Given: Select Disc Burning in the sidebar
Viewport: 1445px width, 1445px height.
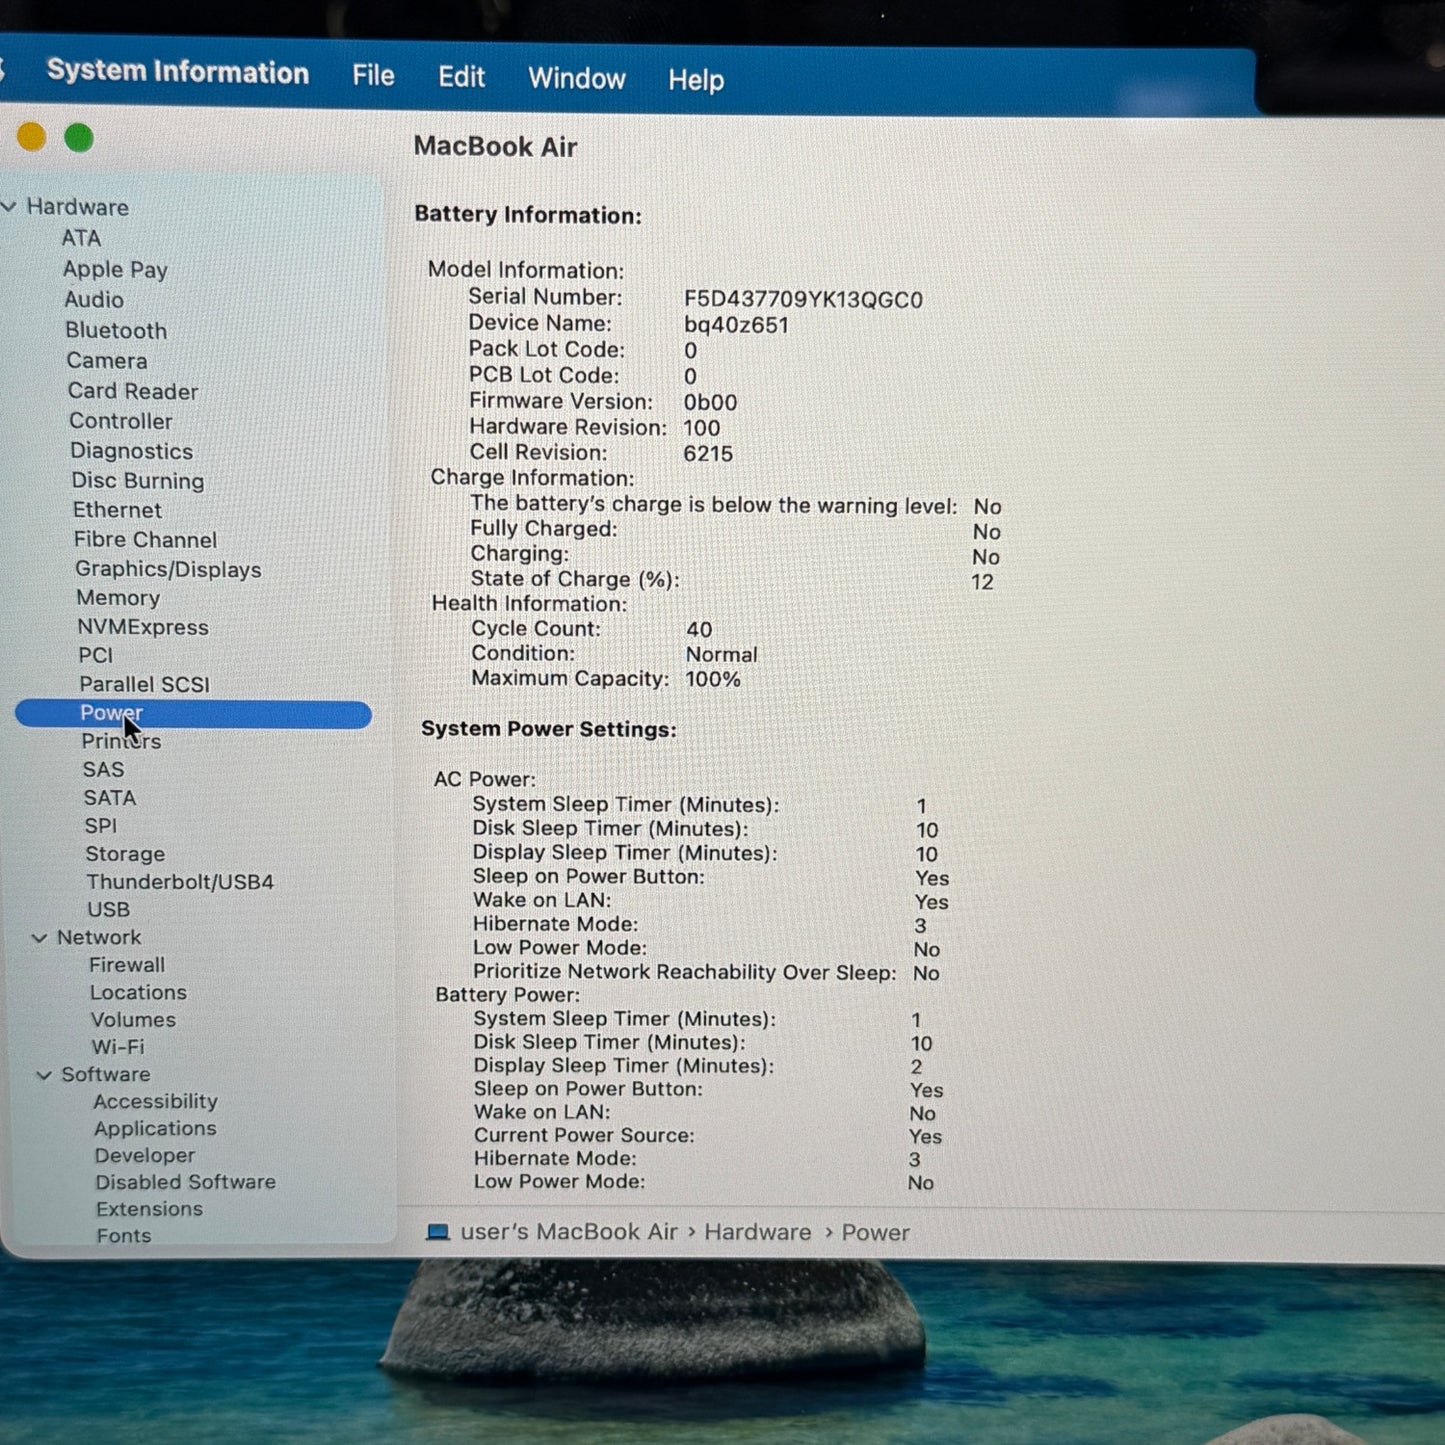Looking at the screenshot, I should pos(138,481).
